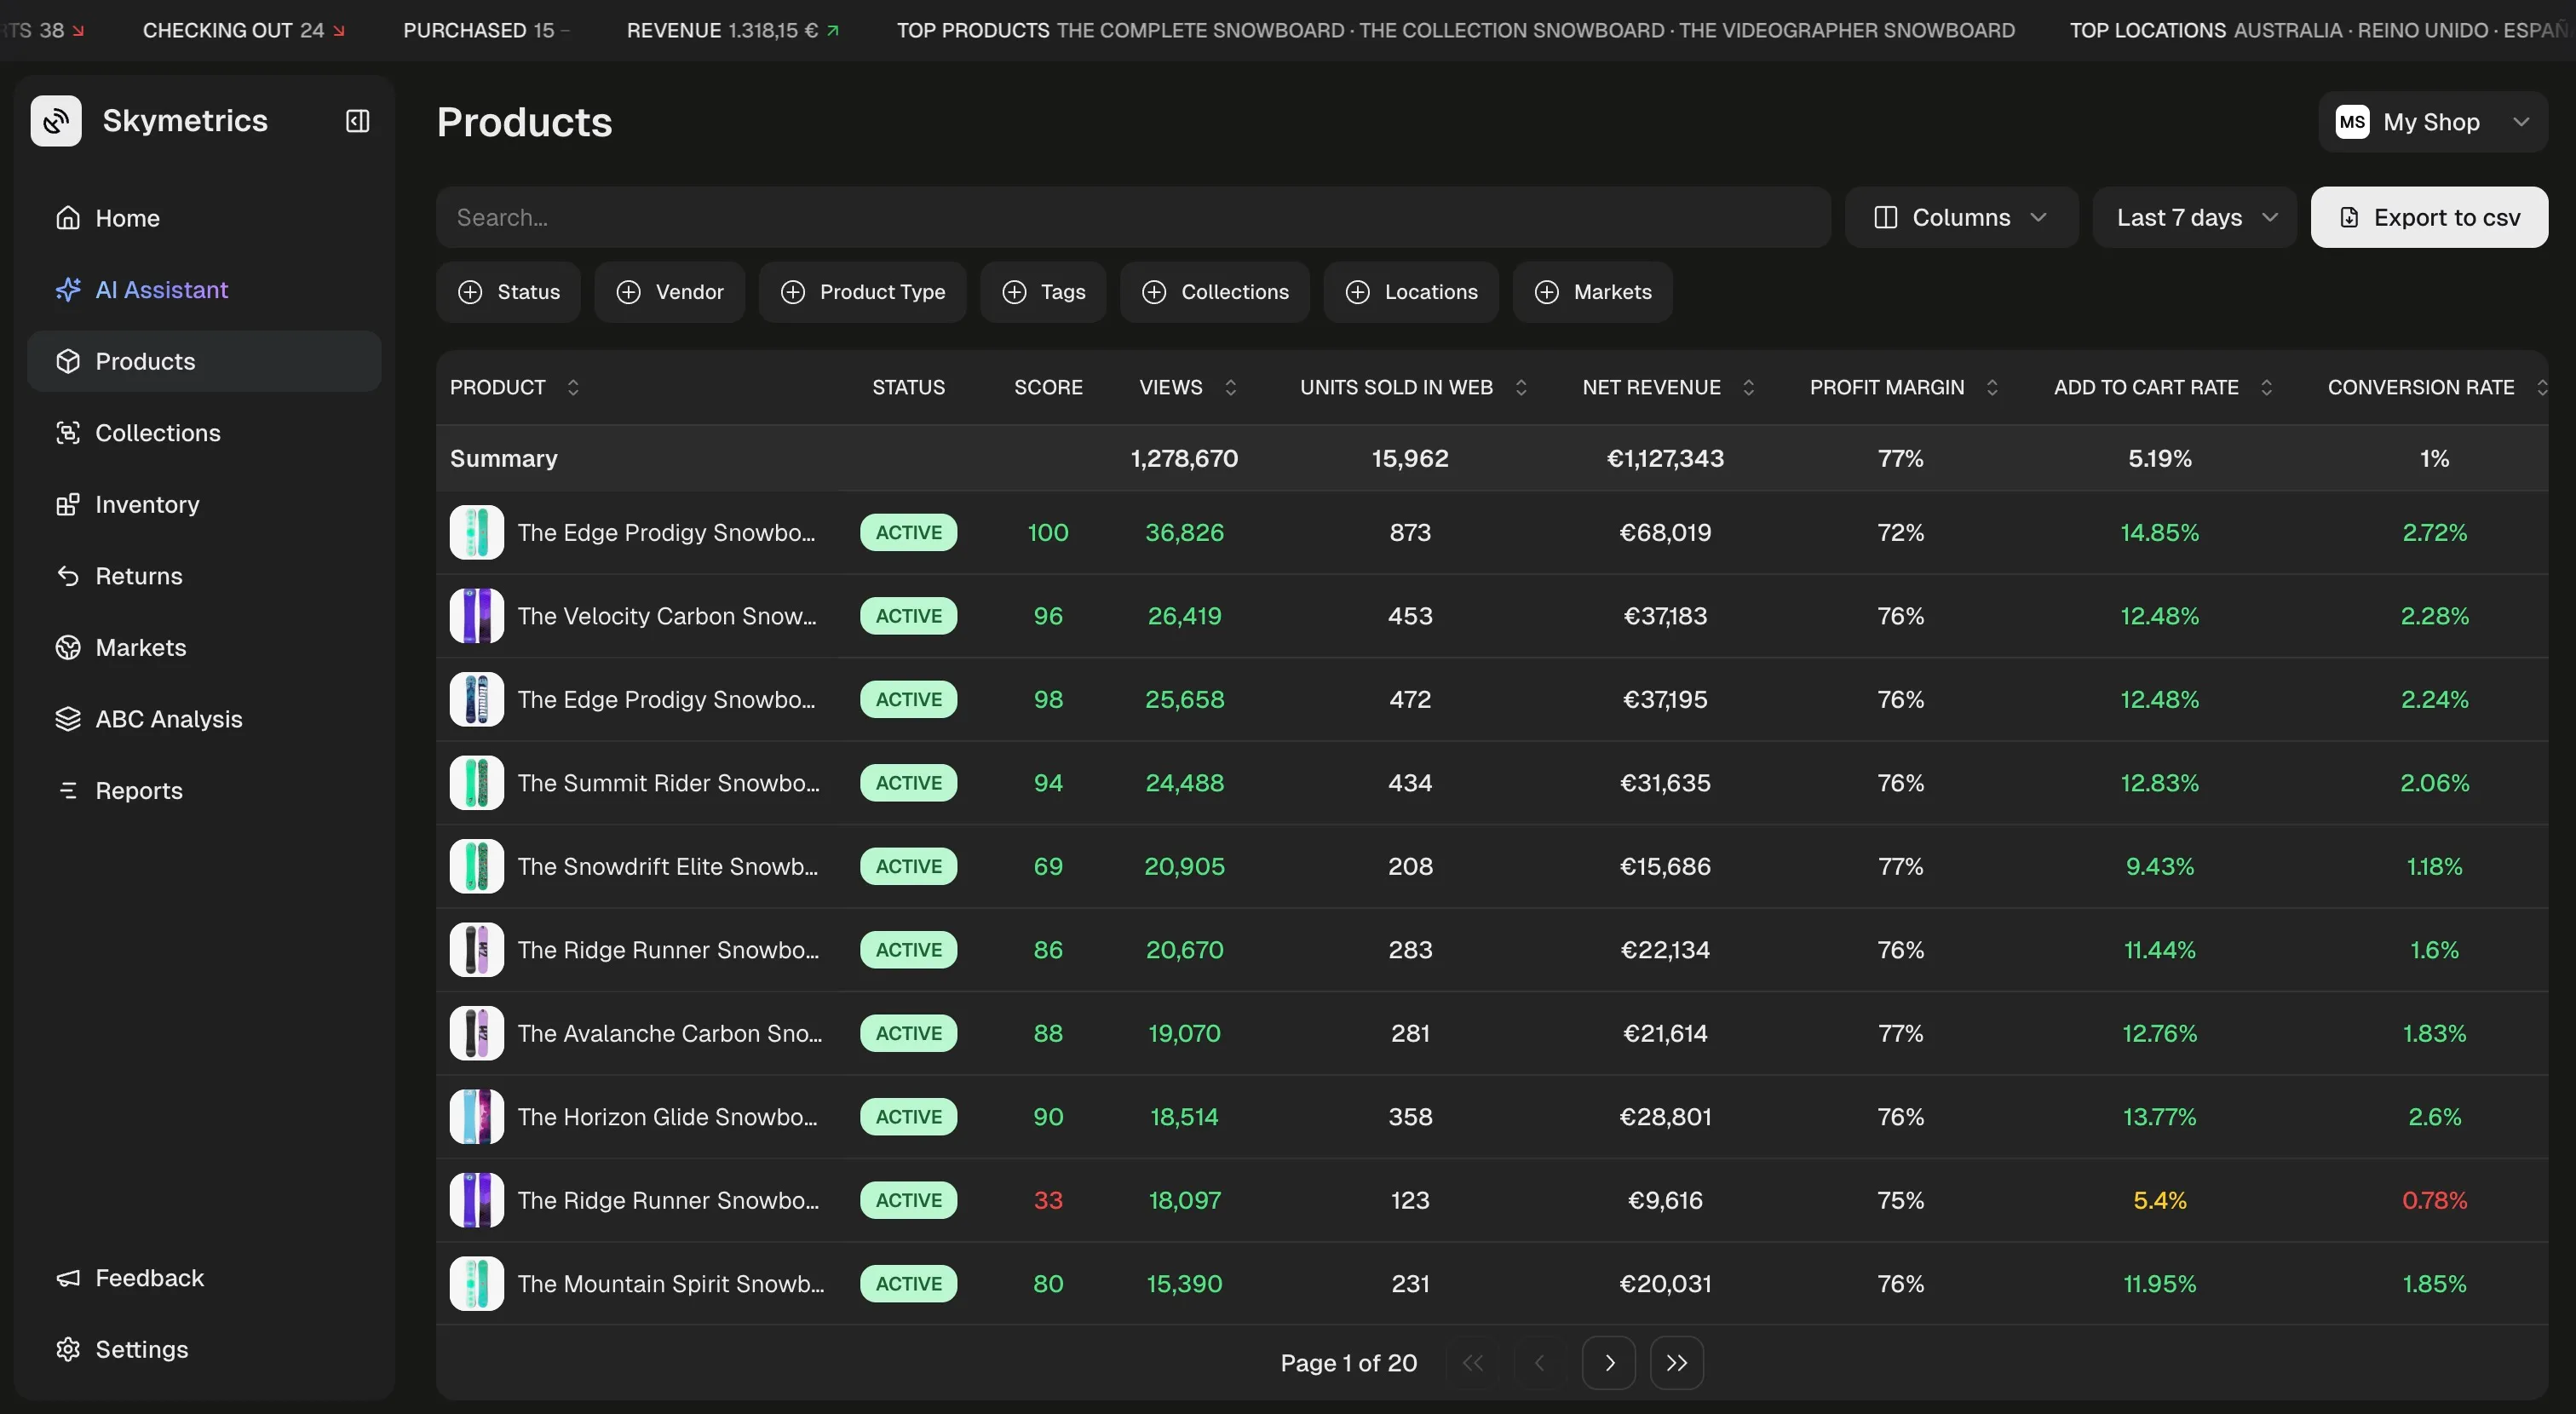Viewport: 2576px width, 1414px height.
Task: Click Feedback megaphone in sidebar
Action: [x=68, y=1278]
